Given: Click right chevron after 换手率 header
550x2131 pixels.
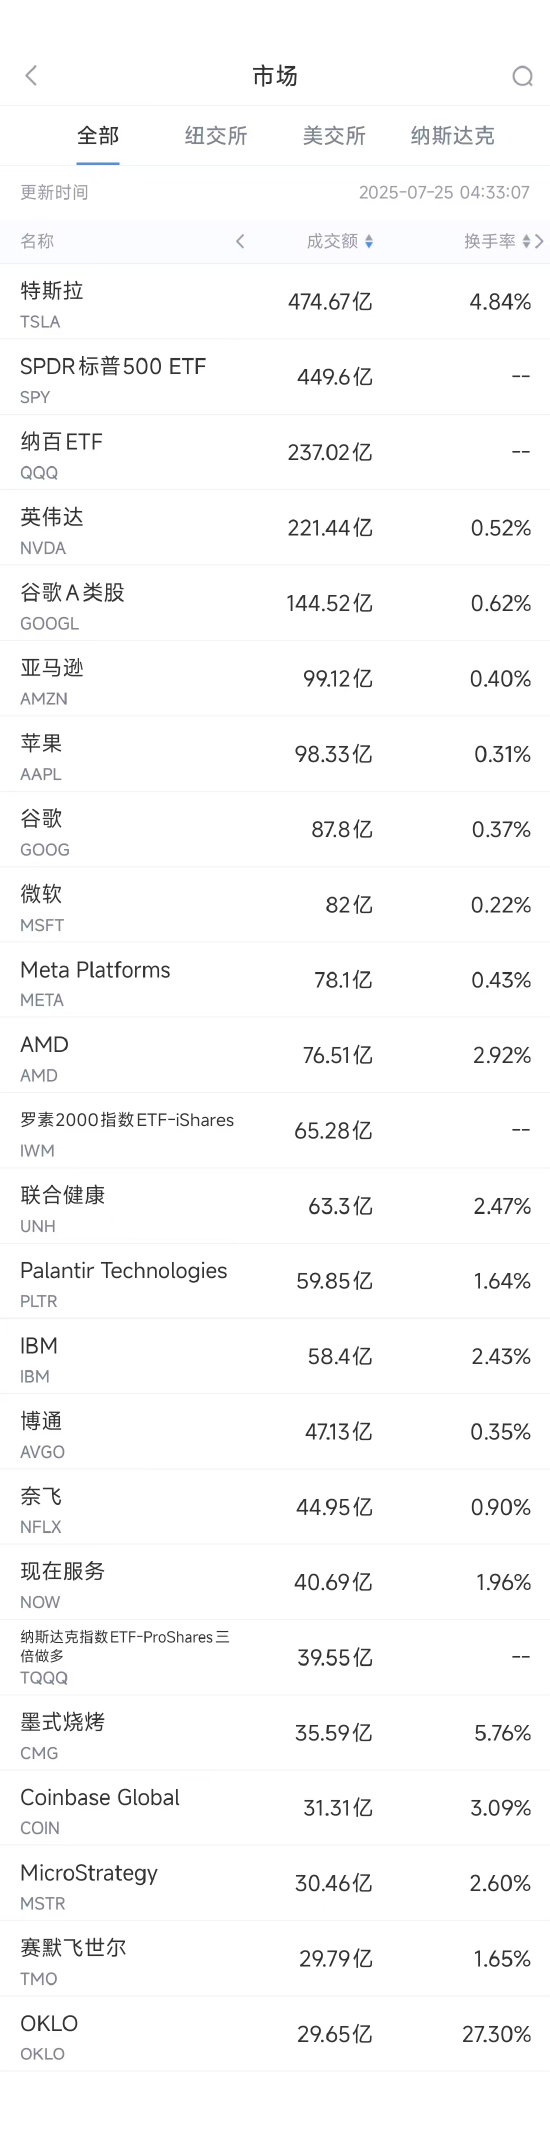Looking at the screenshot, I should (x=540, y=241).
